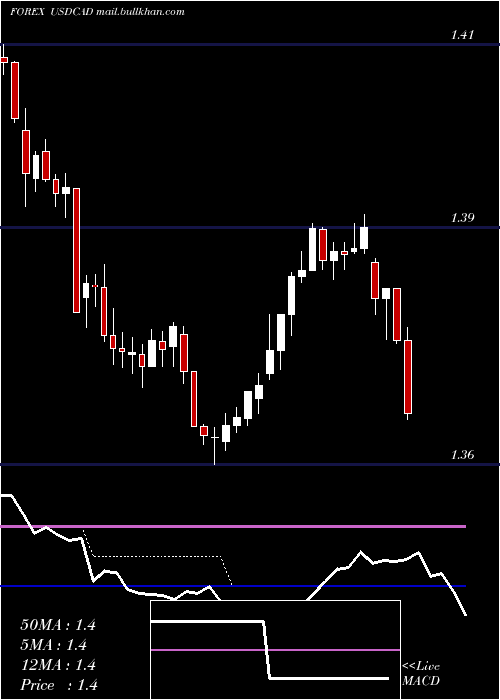500x700 pixels.
Task: Click the 50MA : 1.4 value
Action: click(58, 625)
